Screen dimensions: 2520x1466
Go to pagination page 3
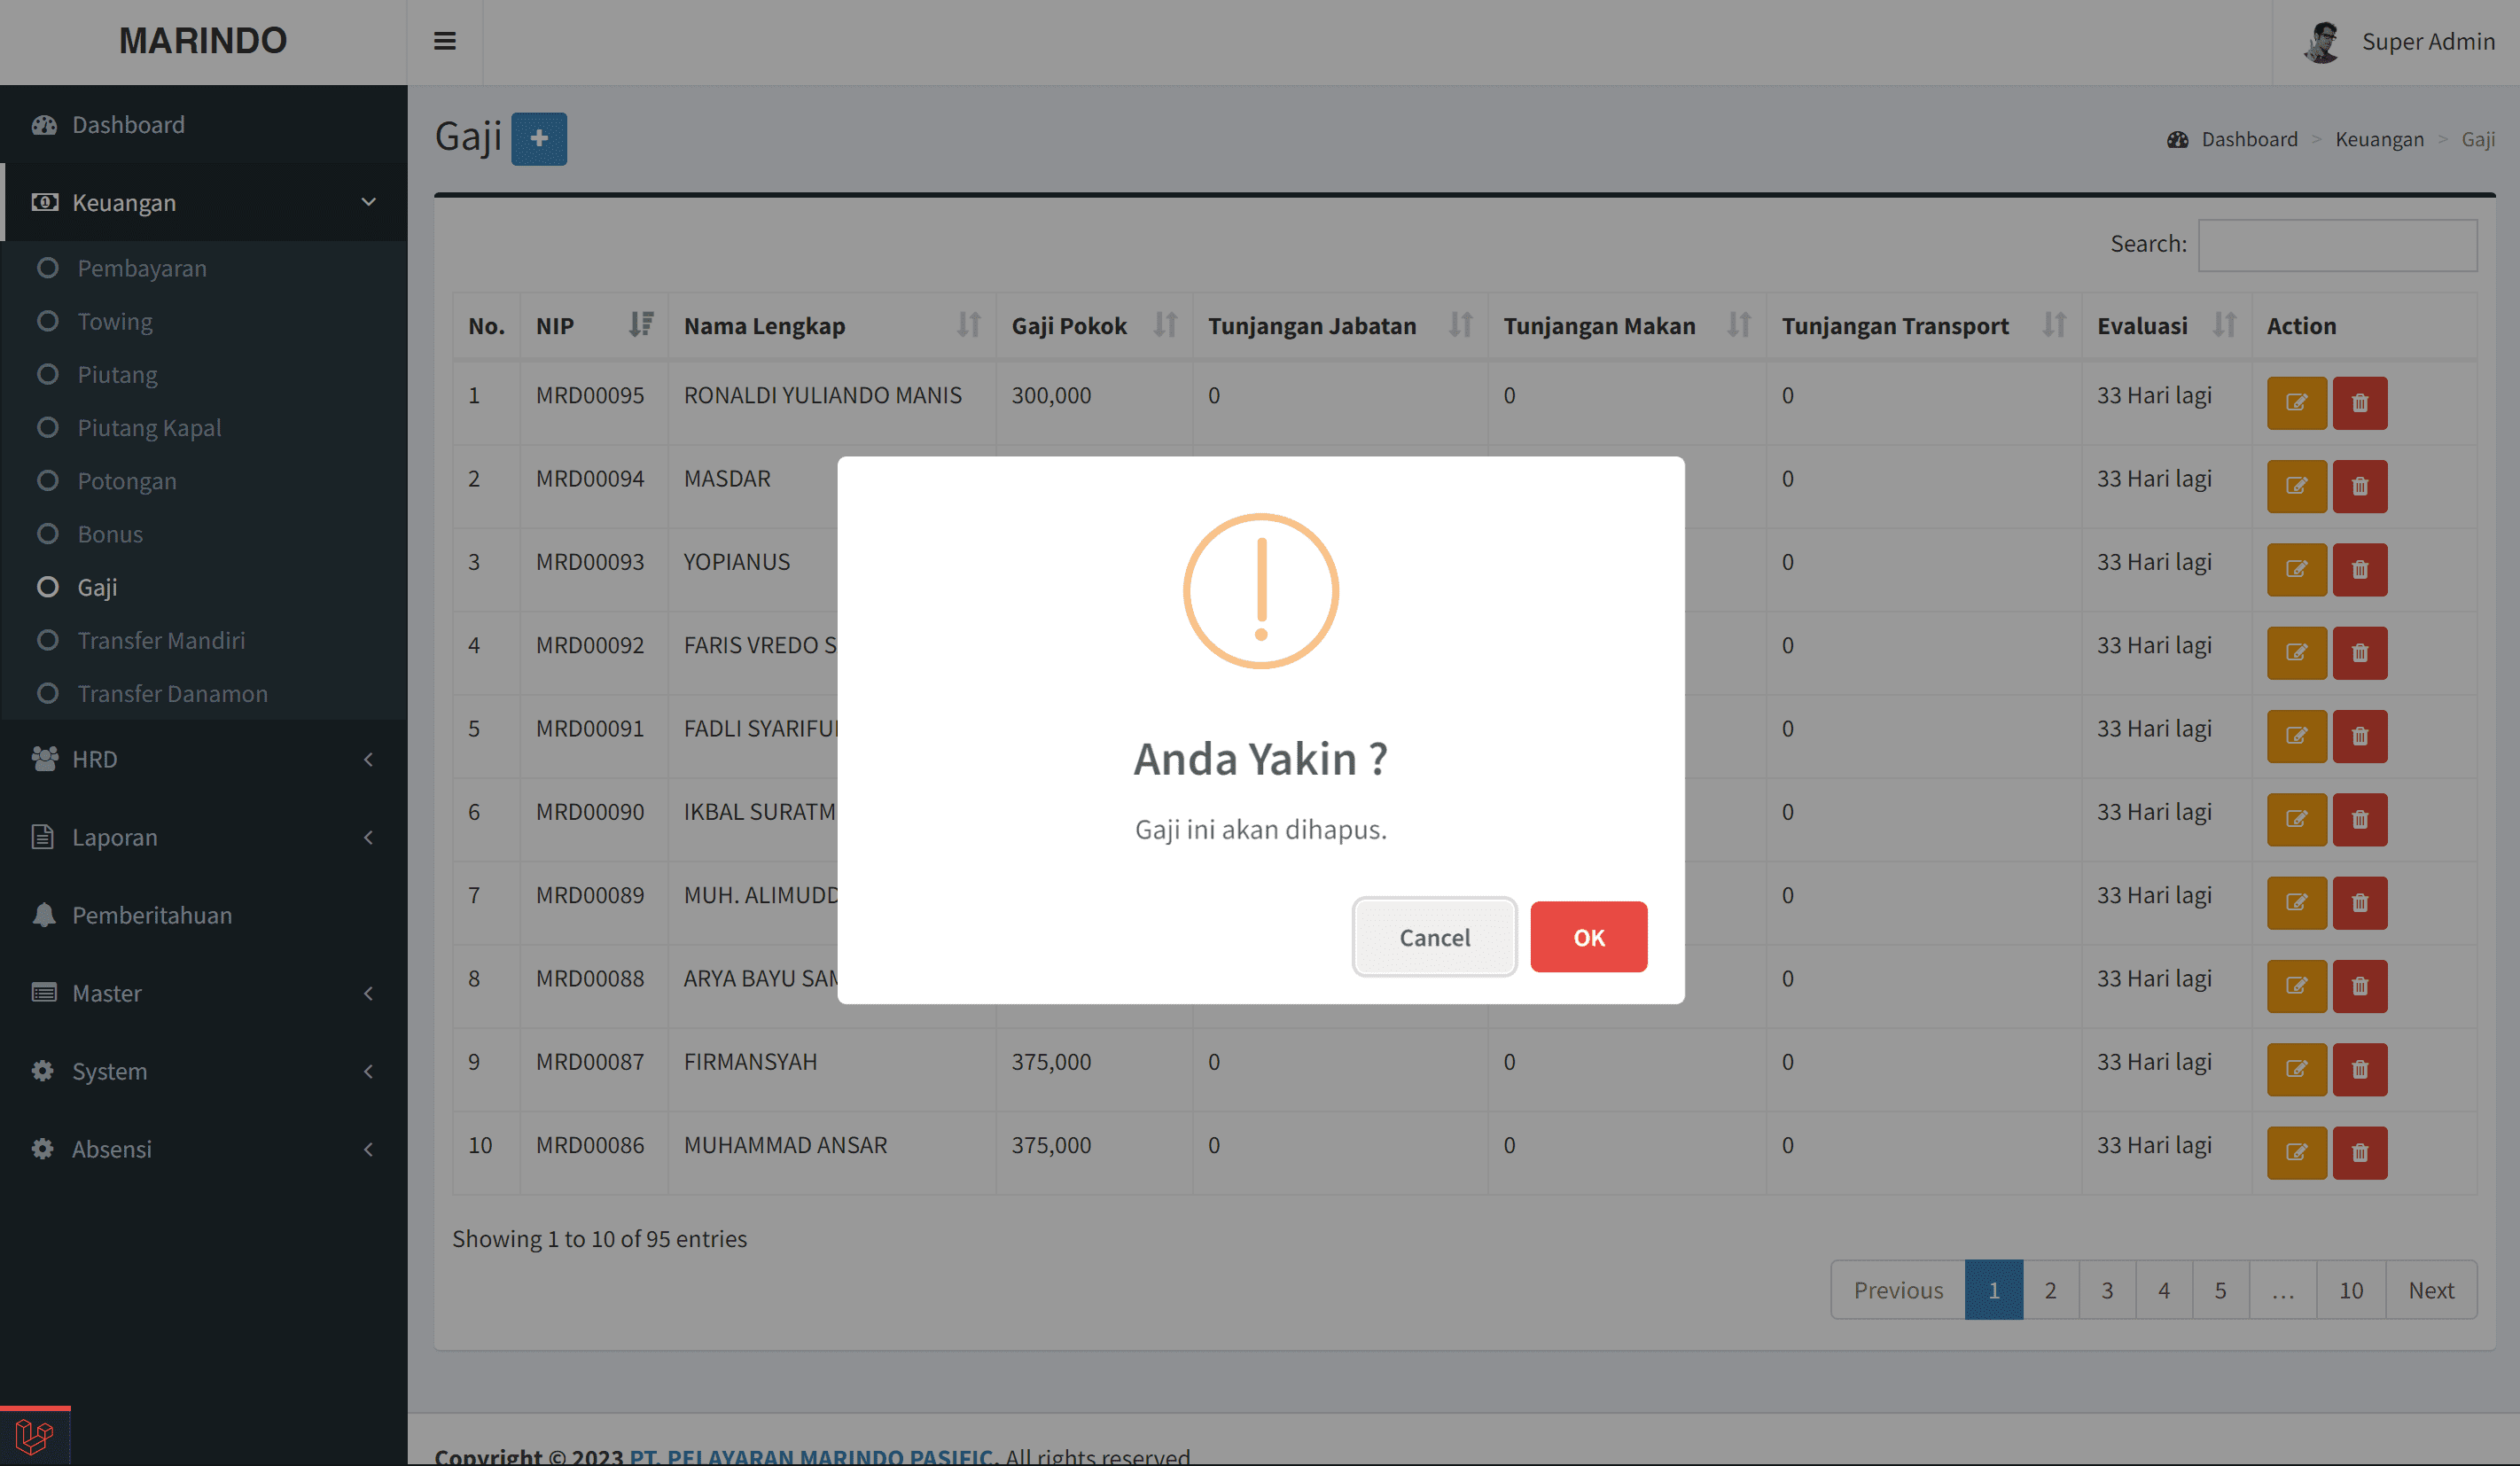tap(2107, 1290)
